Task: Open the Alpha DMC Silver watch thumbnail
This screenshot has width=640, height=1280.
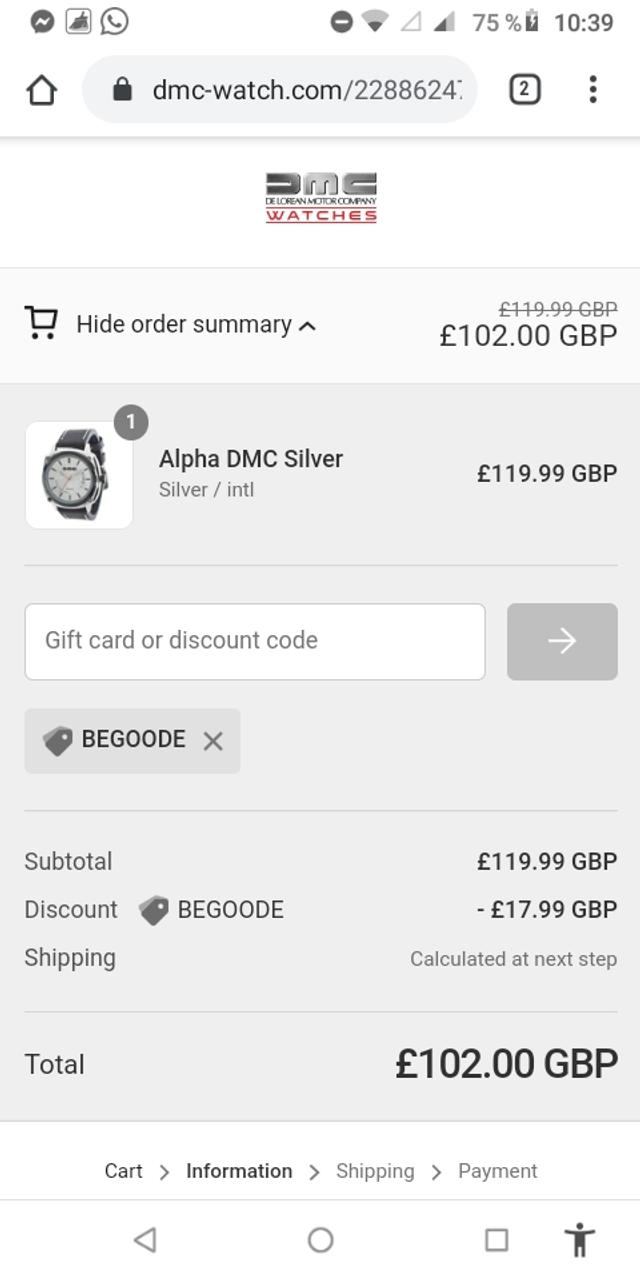Action: (x=79, y=475)
